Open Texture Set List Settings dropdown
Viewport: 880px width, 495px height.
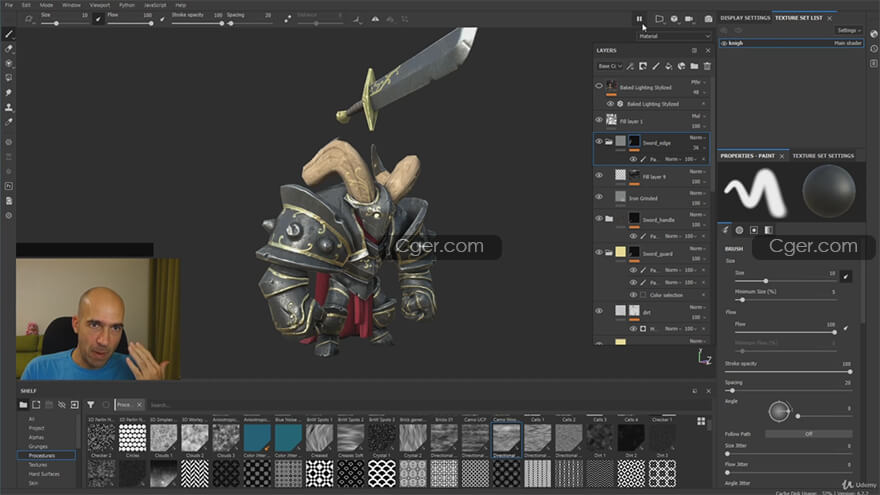coord(848,30)
